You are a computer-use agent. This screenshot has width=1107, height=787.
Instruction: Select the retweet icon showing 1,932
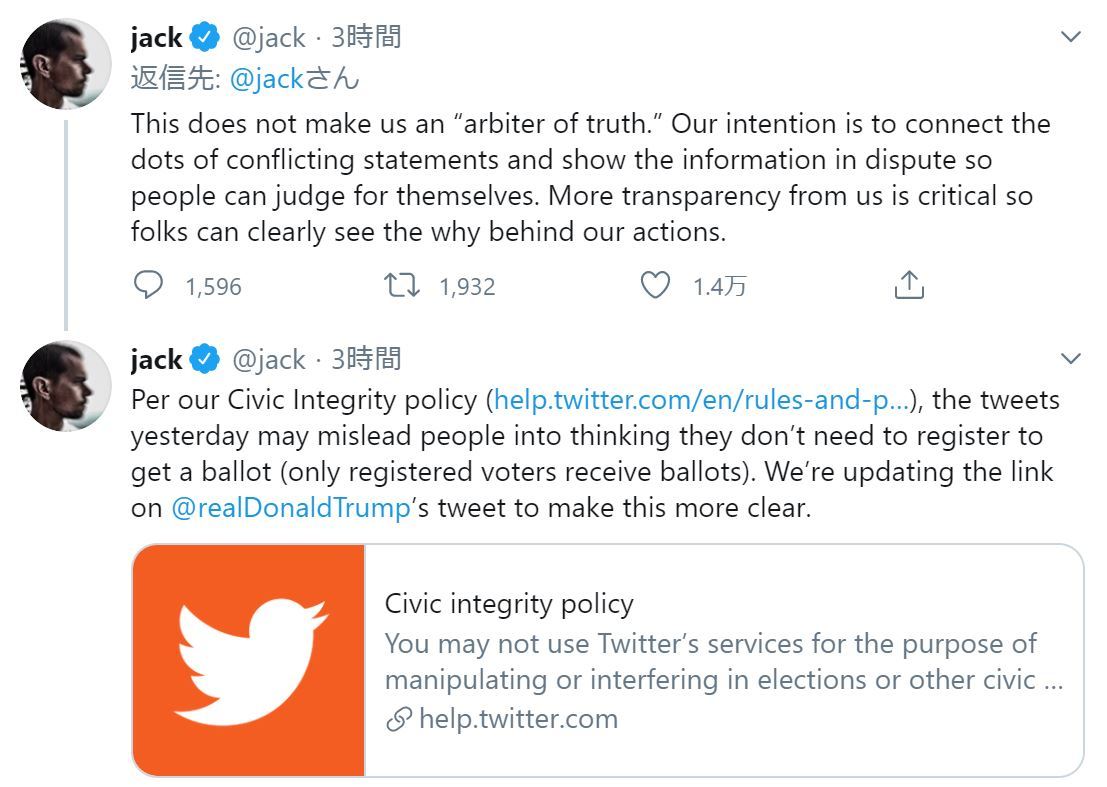[403, 285]
